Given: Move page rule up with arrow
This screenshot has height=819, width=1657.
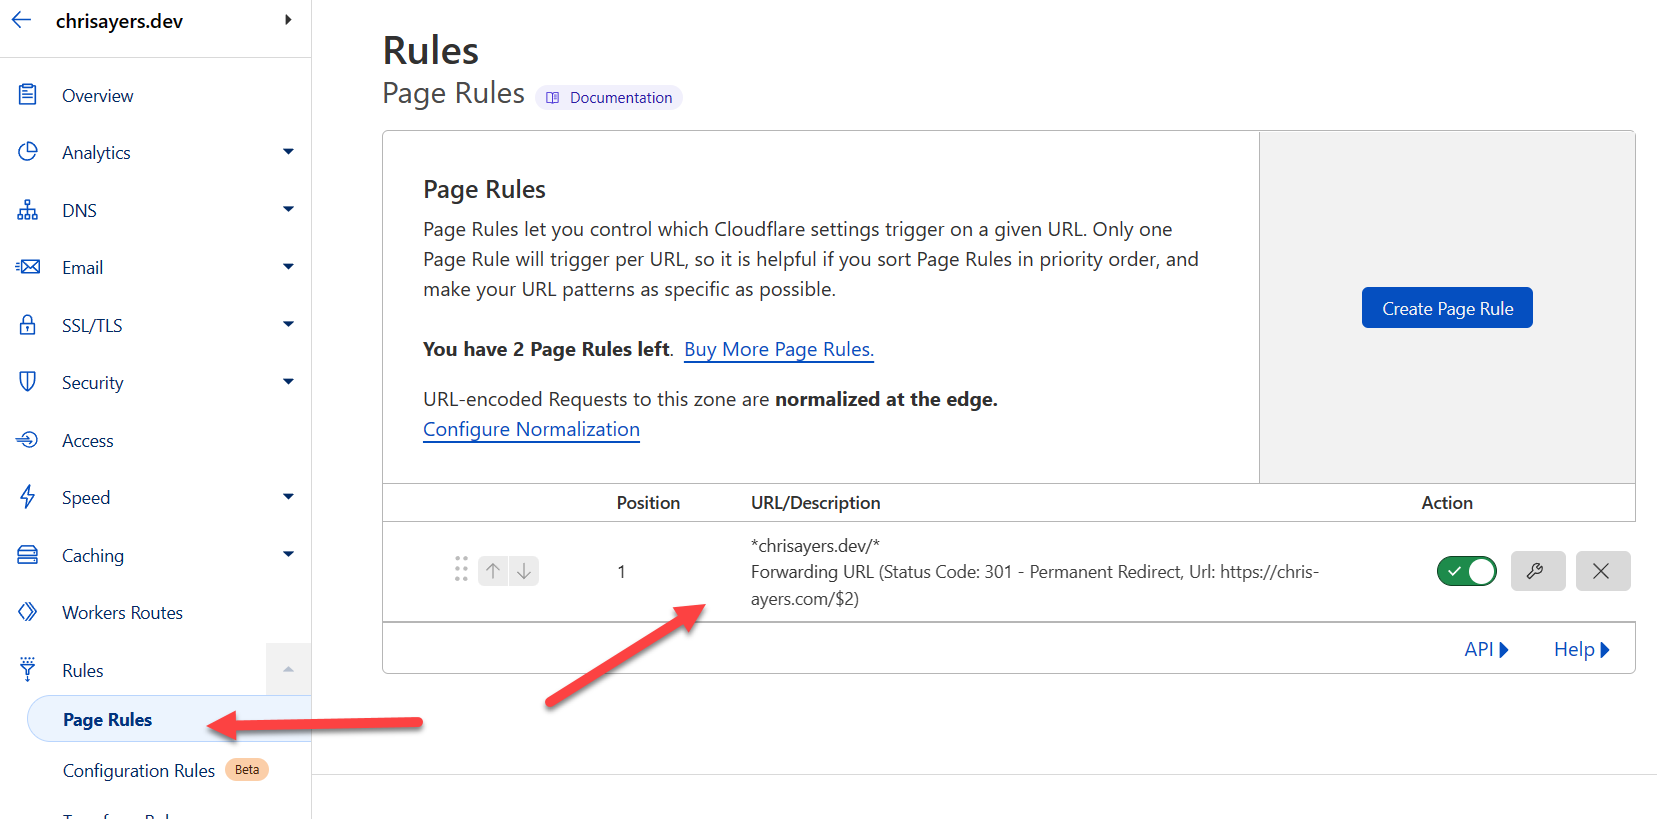Looking at the screenshot, I should click(x=493, y=571).
